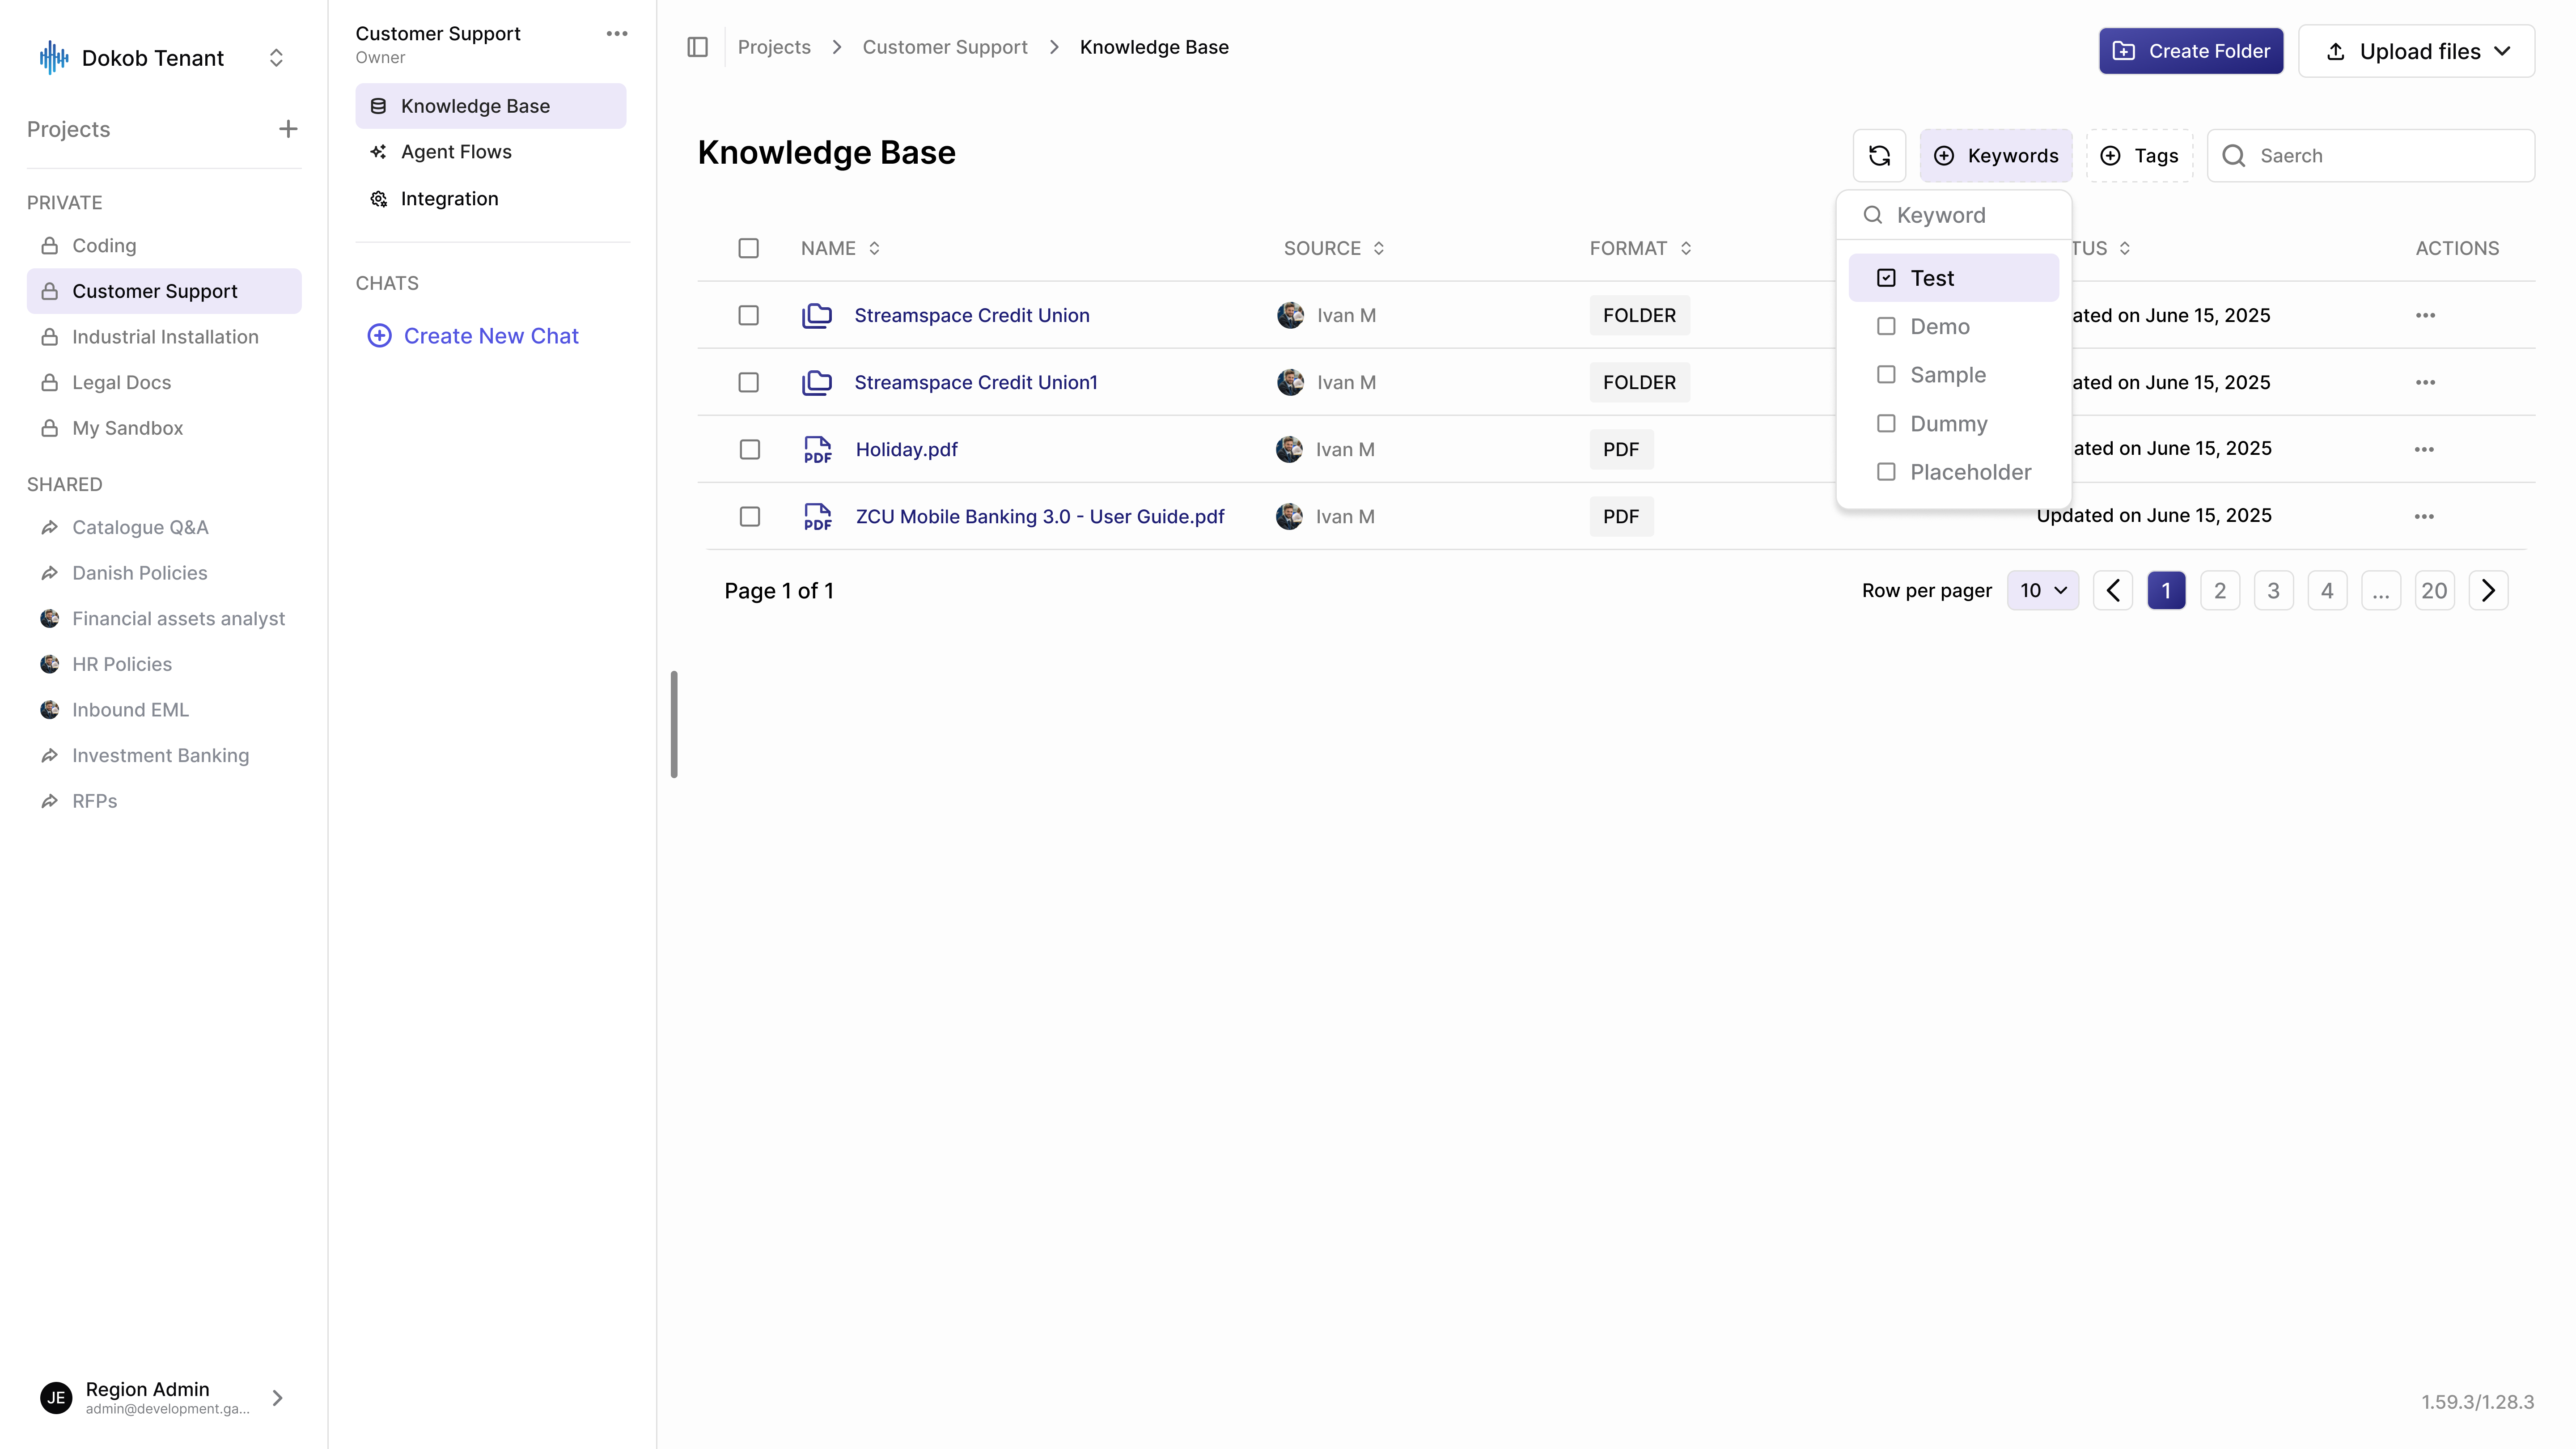Jump to page 20

point(2434,590)
